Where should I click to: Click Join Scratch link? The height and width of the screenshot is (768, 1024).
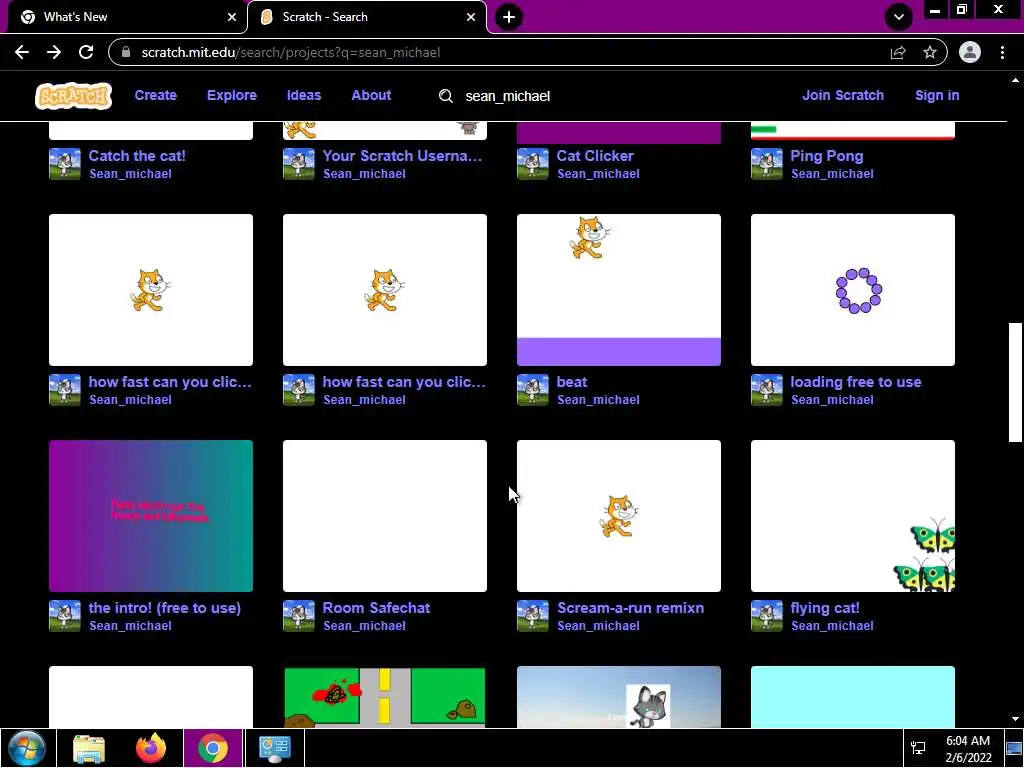click(x=842, y=95)
